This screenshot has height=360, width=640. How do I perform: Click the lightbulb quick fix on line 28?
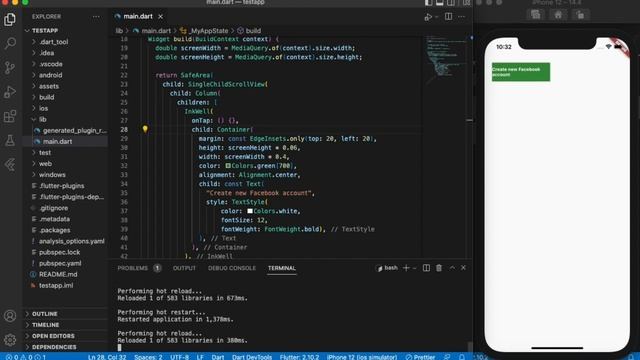(145, 129)
